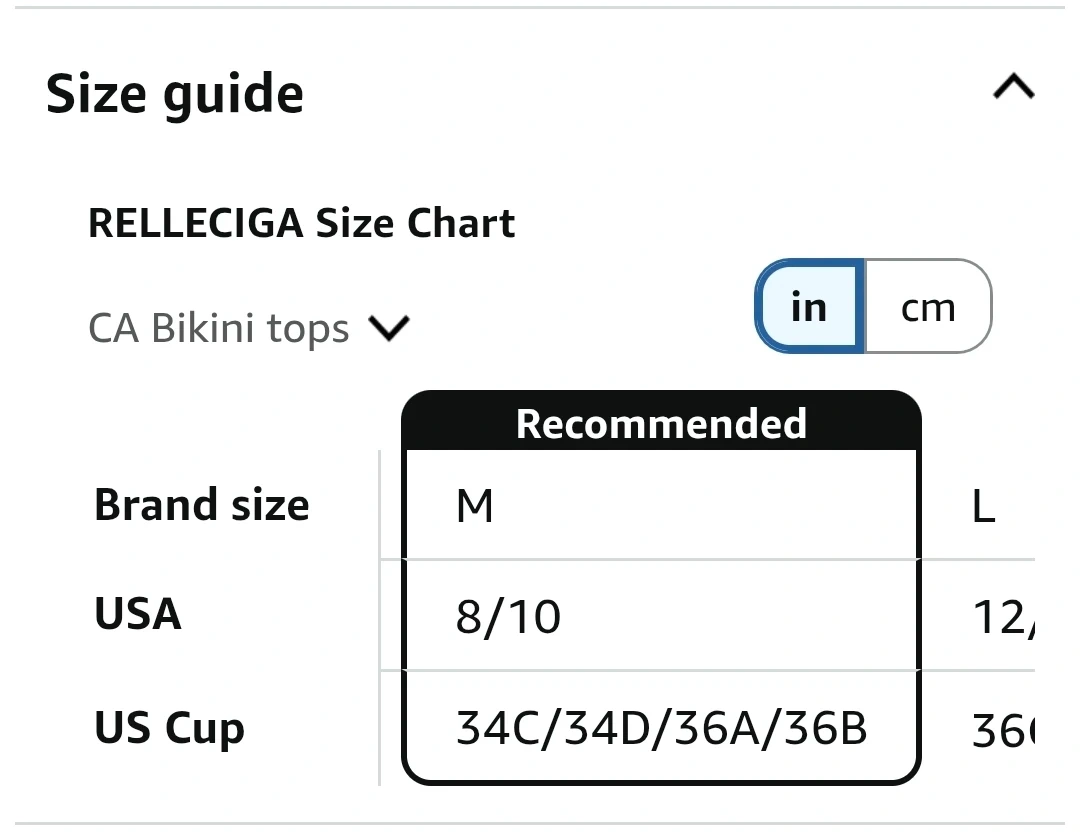Select the USA size cell starting with 12

coord(1000,619)
